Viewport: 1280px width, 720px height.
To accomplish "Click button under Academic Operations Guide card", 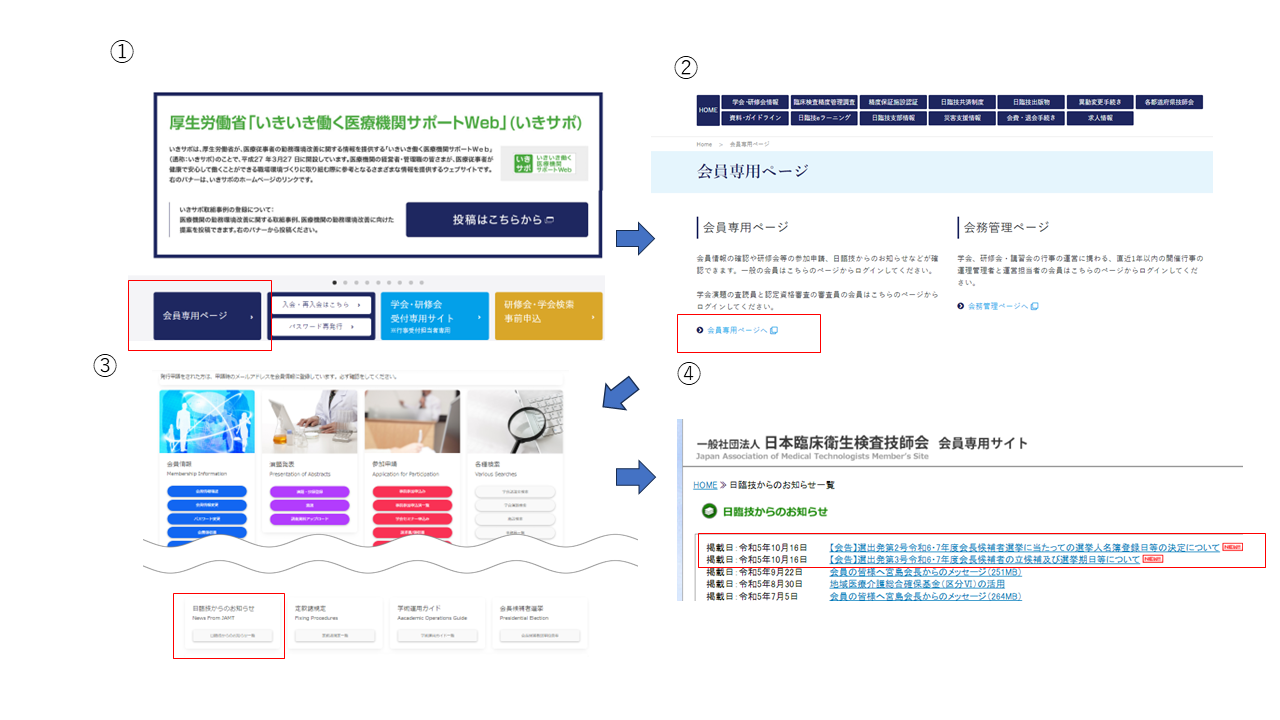I will click(437, 635).
